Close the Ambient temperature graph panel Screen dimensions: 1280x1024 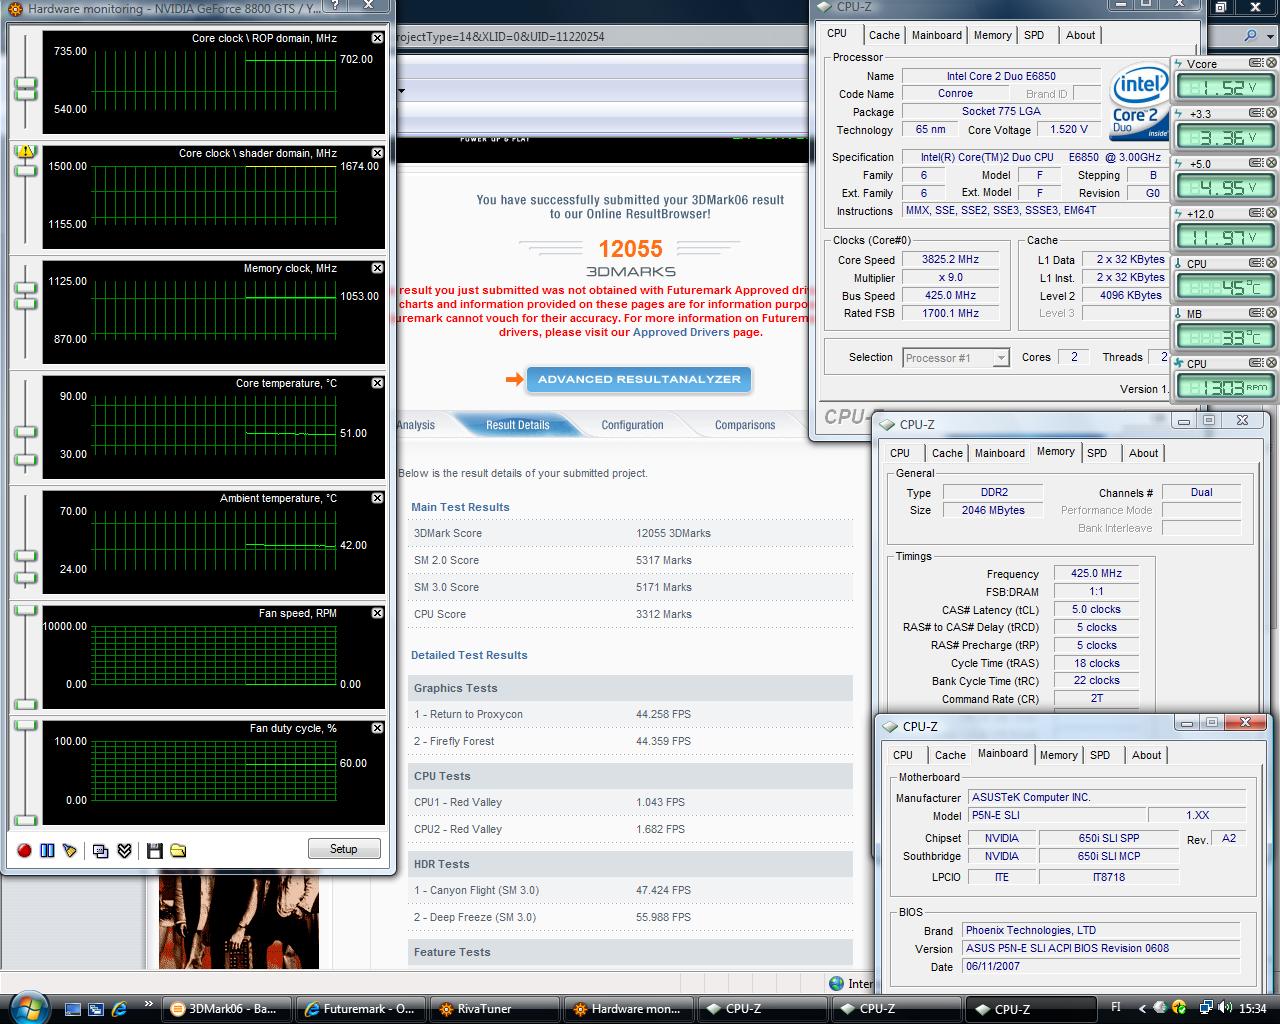point(377,498)
